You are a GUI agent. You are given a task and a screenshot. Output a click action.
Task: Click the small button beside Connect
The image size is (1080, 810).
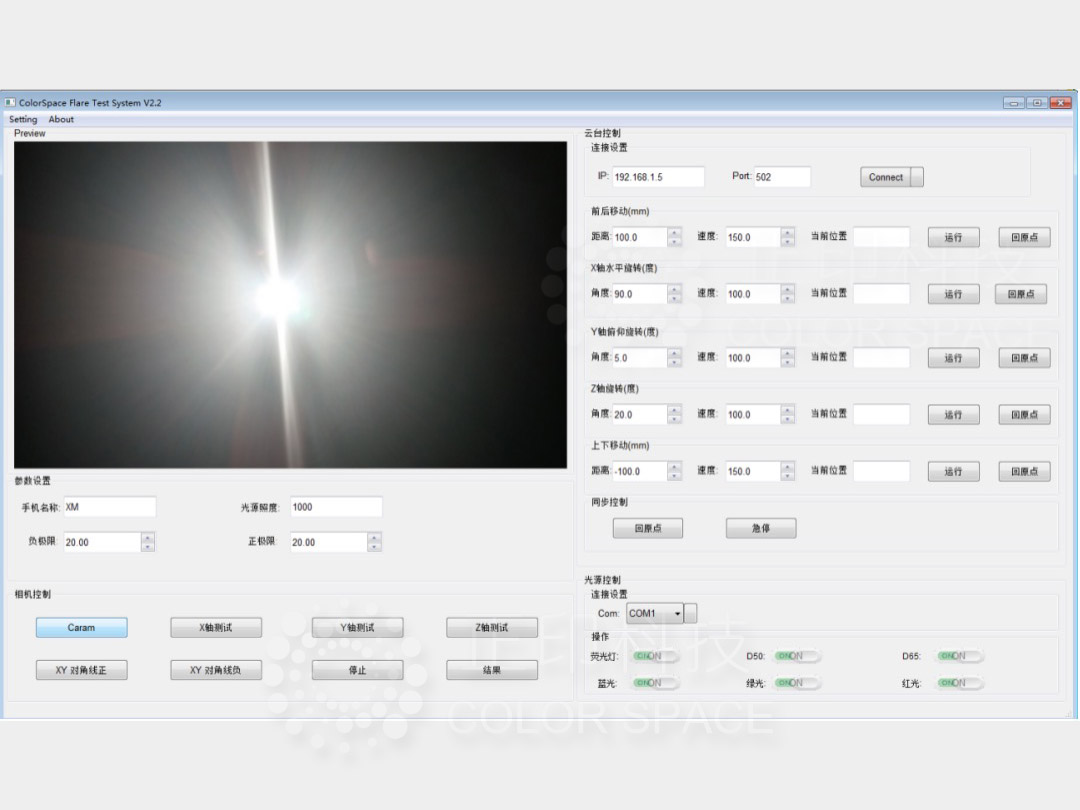point(917,177)
